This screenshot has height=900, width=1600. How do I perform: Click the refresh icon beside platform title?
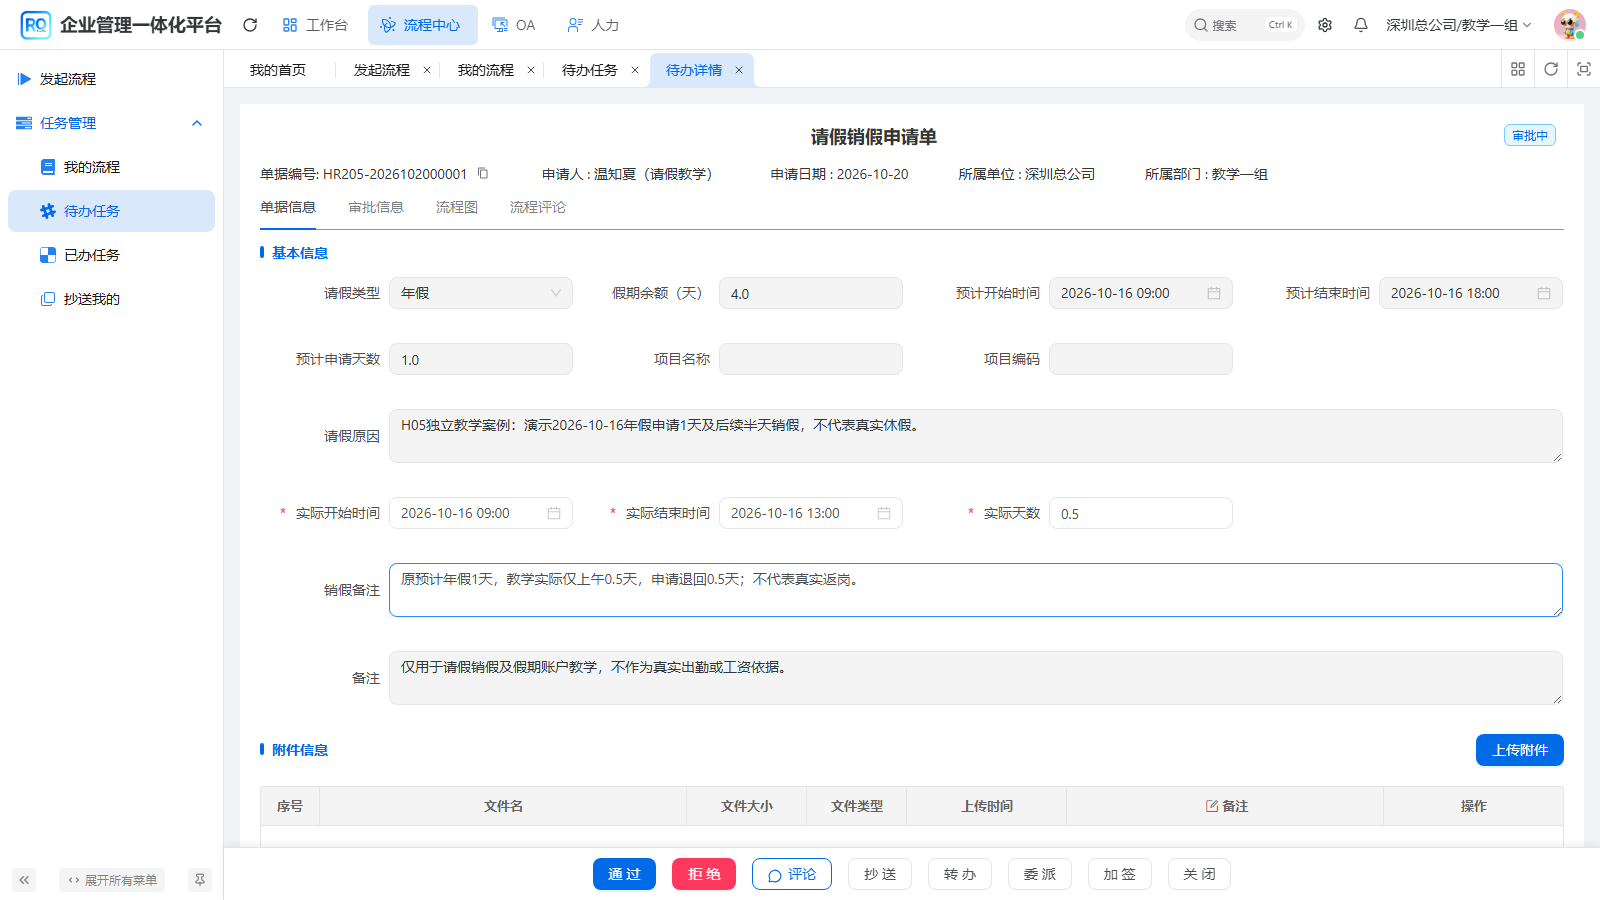[x=250, y=25]
